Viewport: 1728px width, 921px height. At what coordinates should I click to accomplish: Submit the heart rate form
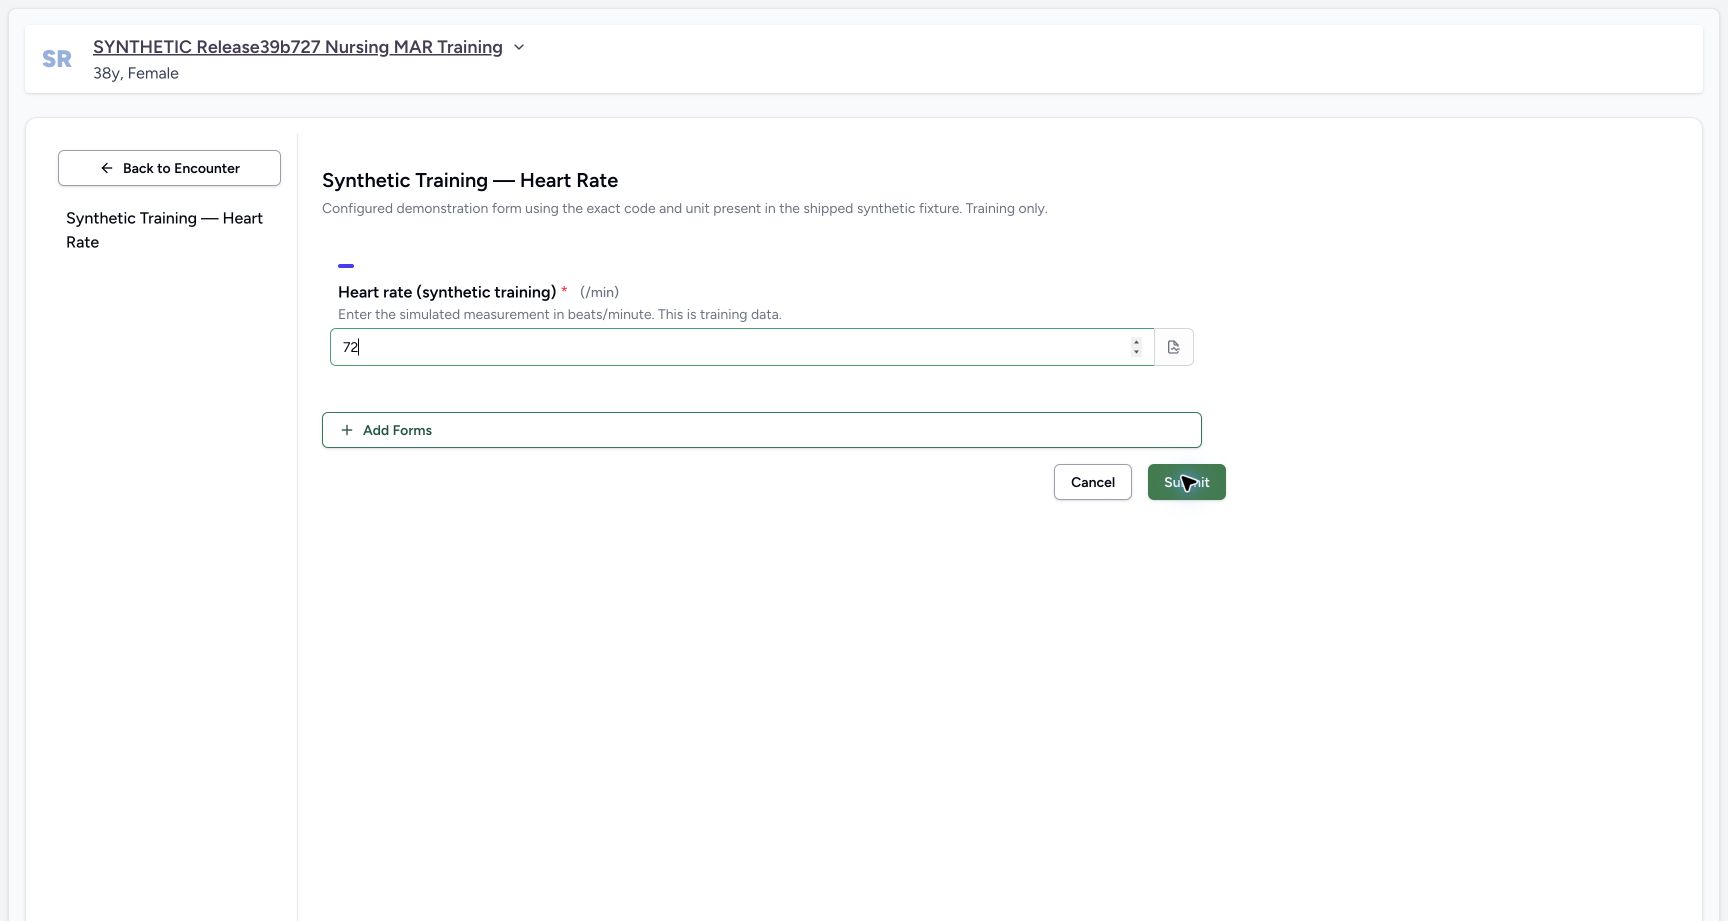click(1187, 482)
